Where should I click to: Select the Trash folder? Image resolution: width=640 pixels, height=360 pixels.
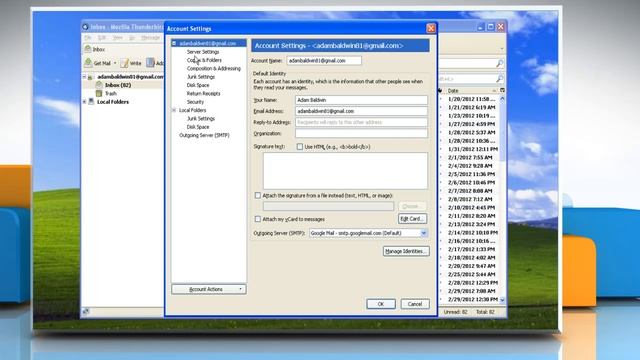111,93
